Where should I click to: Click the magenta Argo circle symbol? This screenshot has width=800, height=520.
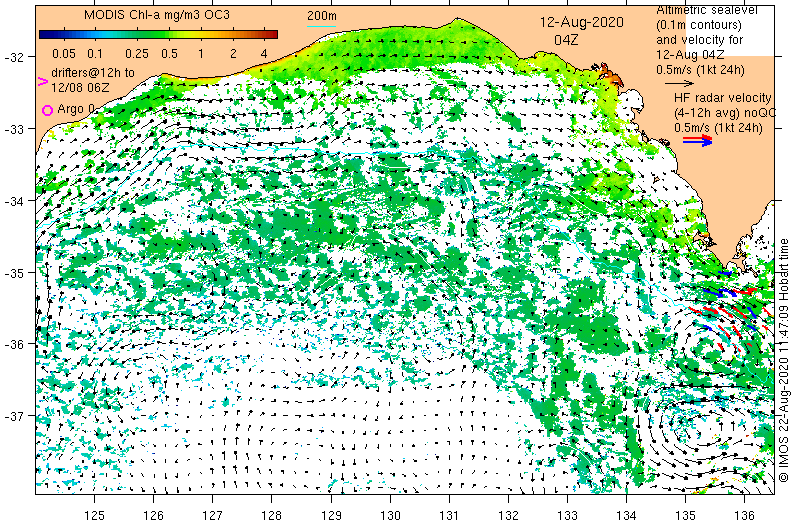coord(47,110)
